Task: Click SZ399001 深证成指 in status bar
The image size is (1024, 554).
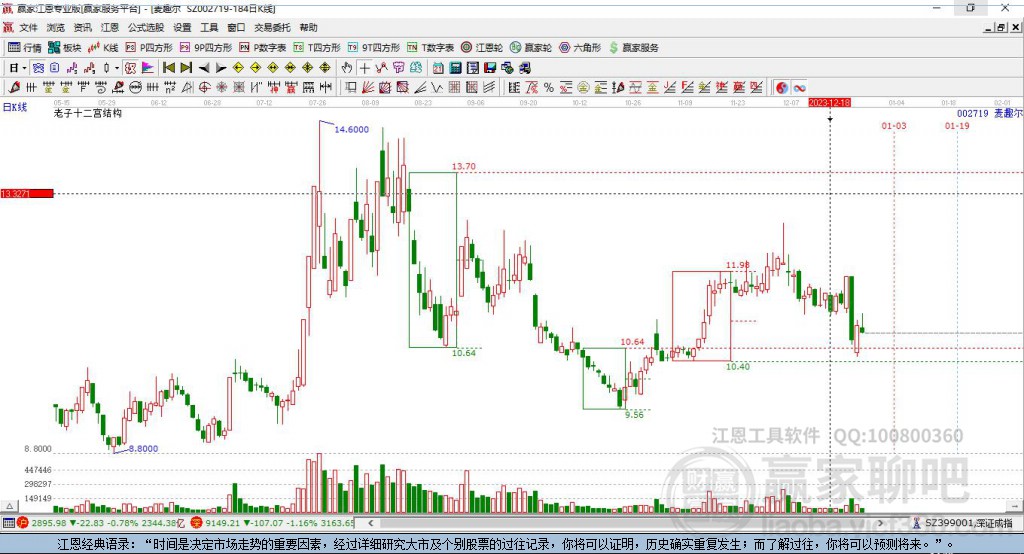Action: (x=969, y=523)
